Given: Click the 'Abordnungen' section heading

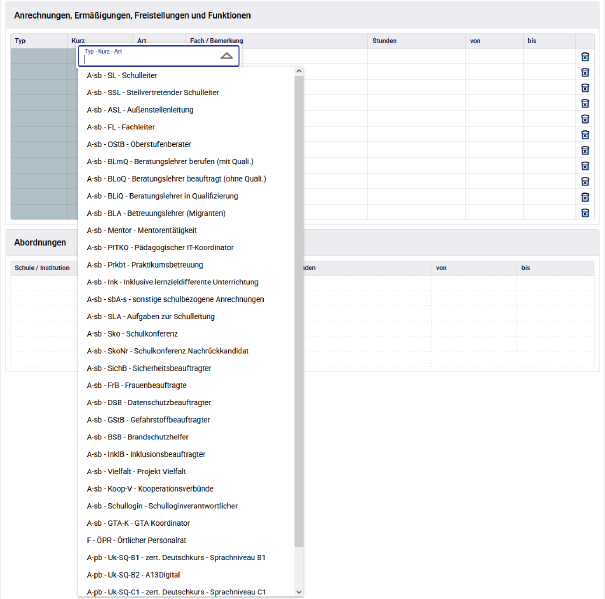Looking at the screenshot, I should point(41,243).
